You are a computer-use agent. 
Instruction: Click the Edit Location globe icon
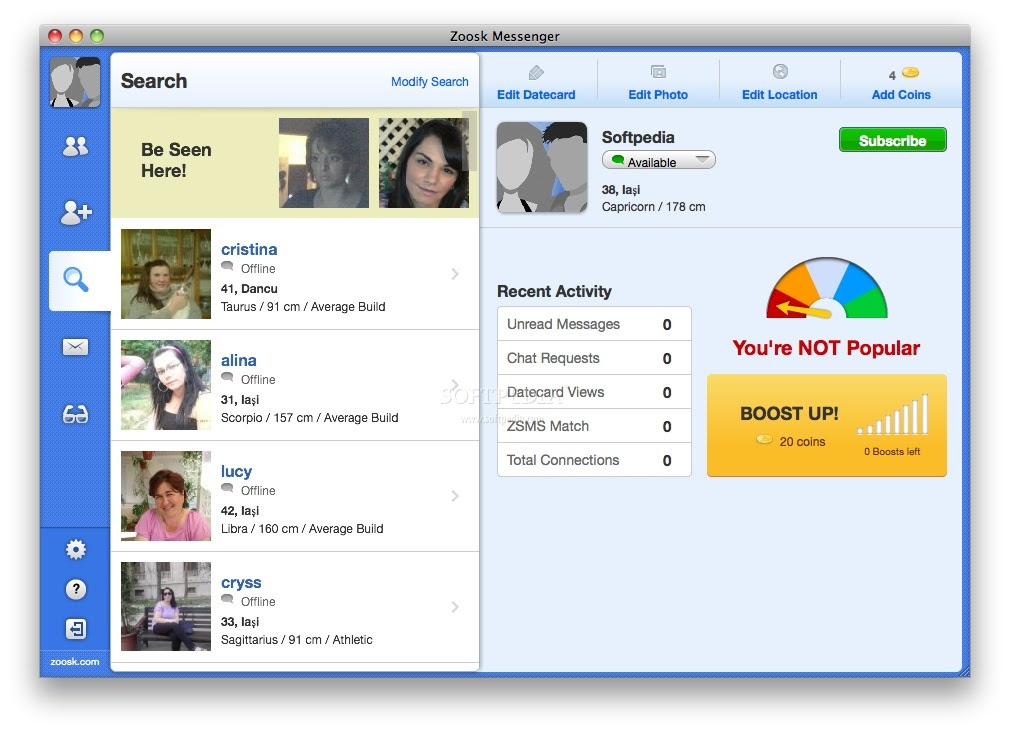780,72
